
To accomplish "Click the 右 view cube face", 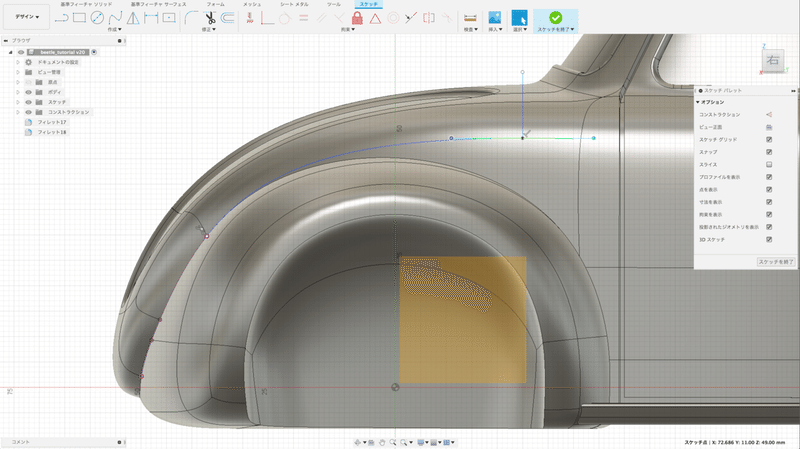I will coord(773,62).
